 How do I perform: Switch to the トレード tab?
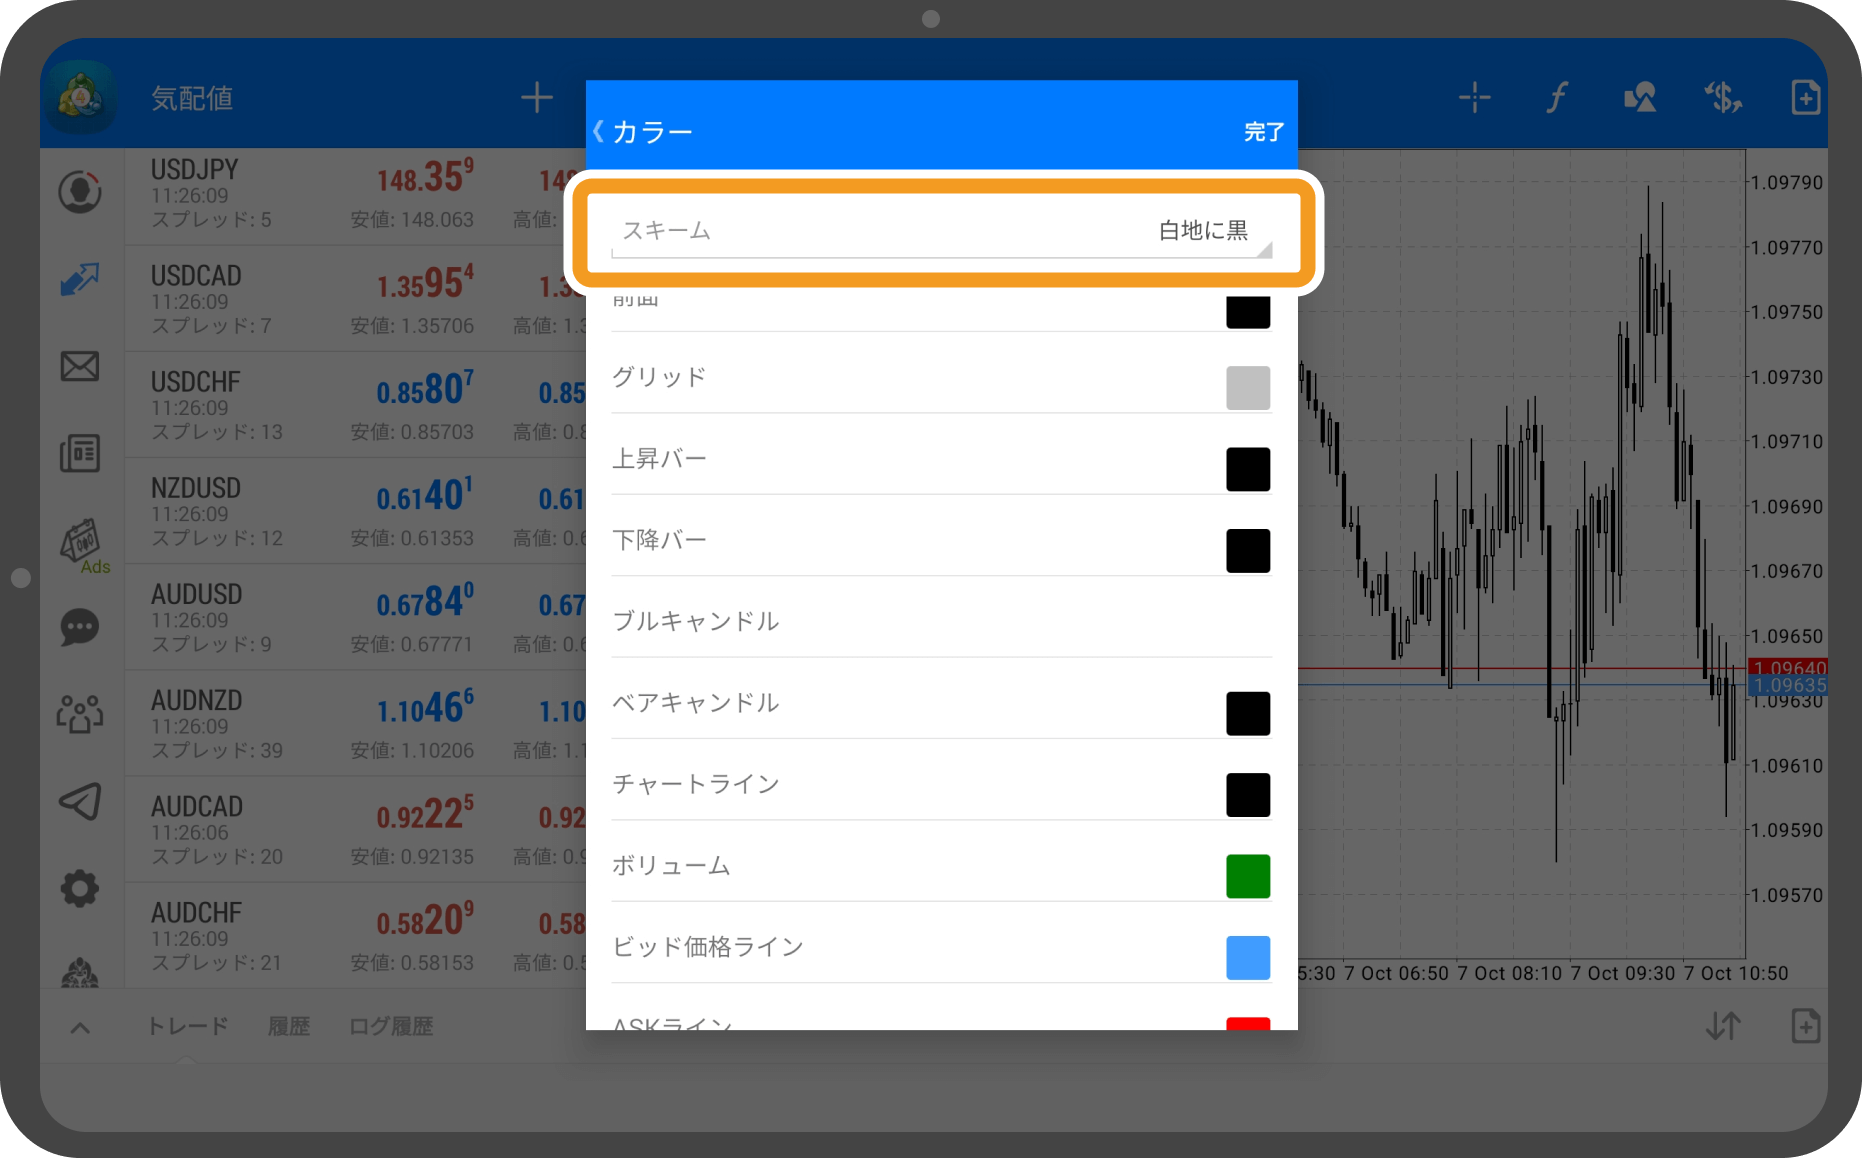(187, 1026)
